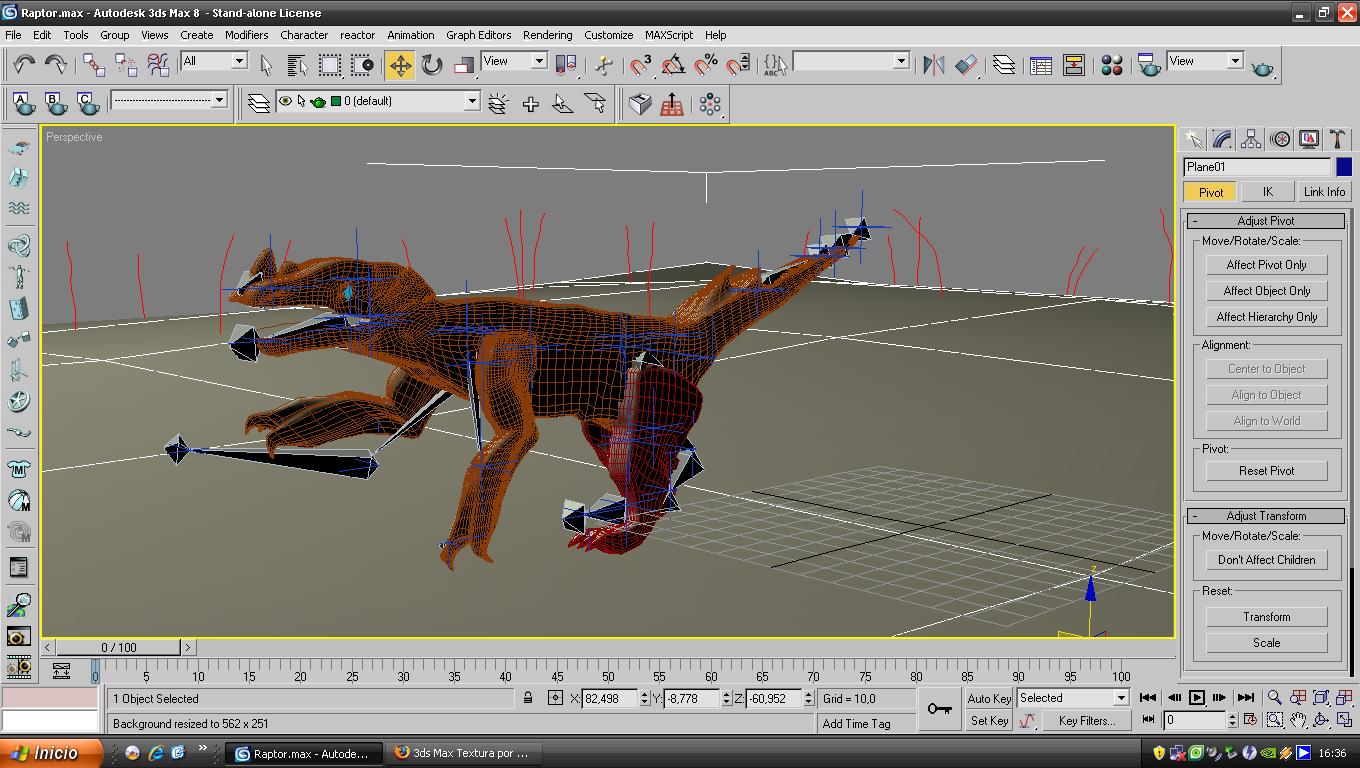The height and width of the screenshot is (768, 1360).
Task: Click the Affect Pivot Only button
Action: 1266,265
